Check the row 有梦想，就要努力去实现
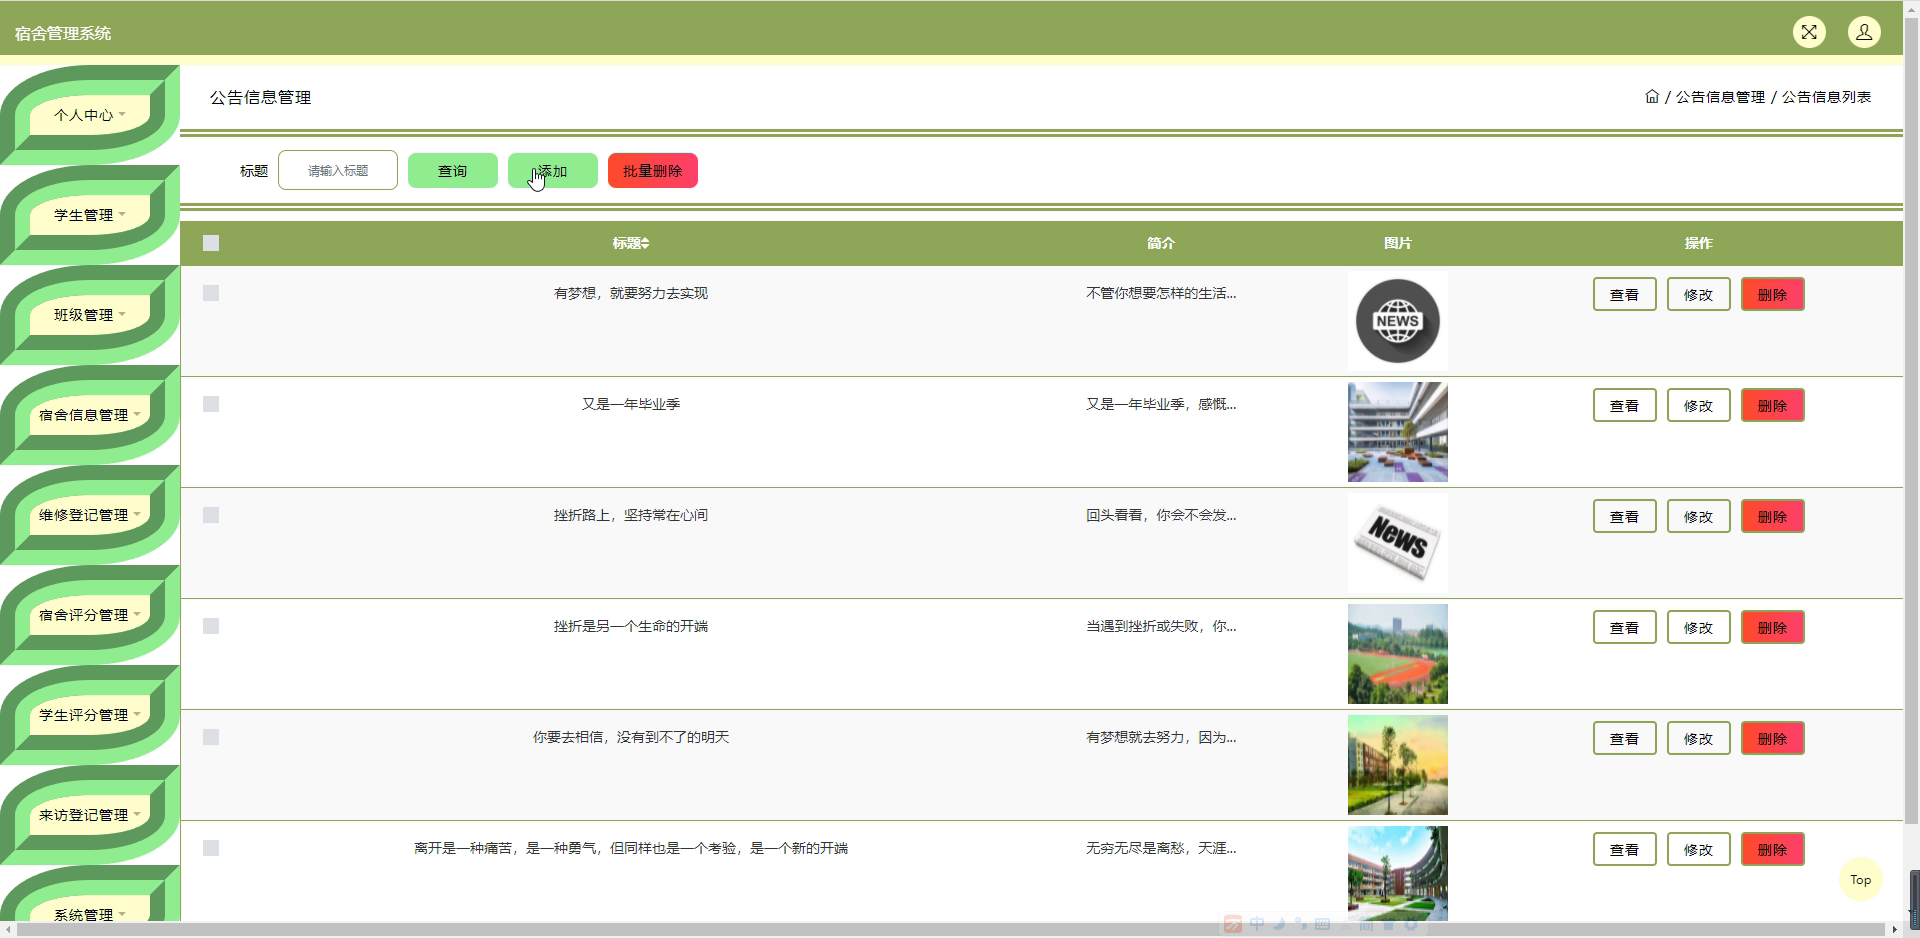This screenshot has width=1920, height=938. pos(211,293)
